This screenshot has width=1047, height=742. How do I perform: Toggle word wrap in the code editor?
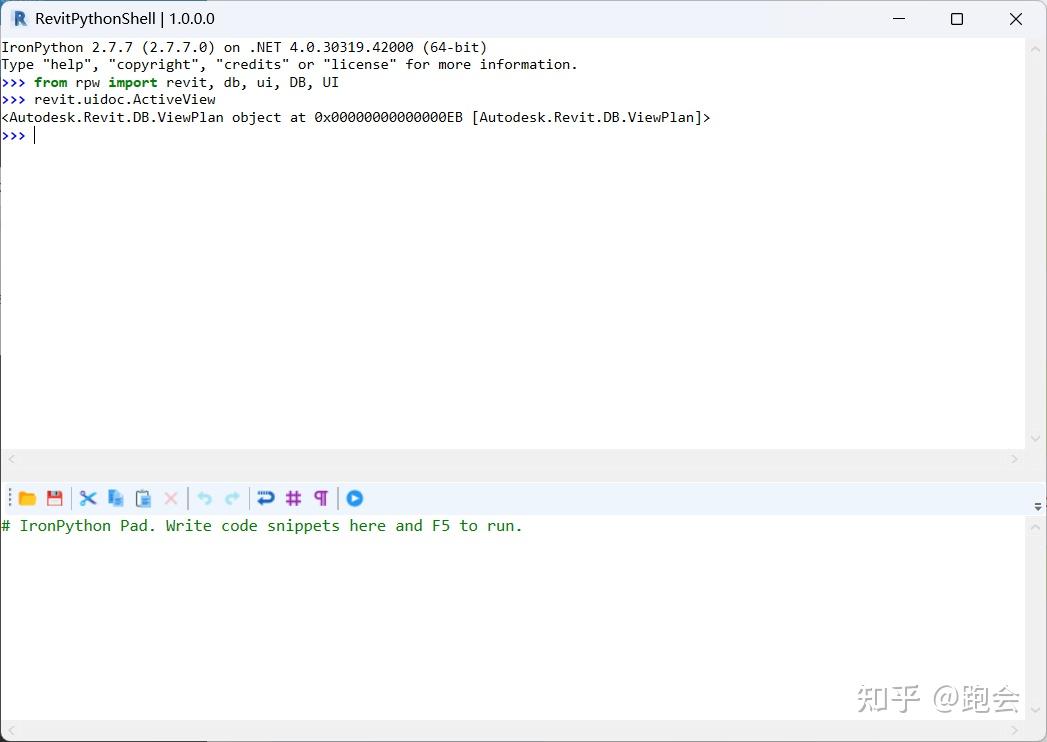pyautogui.click(x=265, y=498)
